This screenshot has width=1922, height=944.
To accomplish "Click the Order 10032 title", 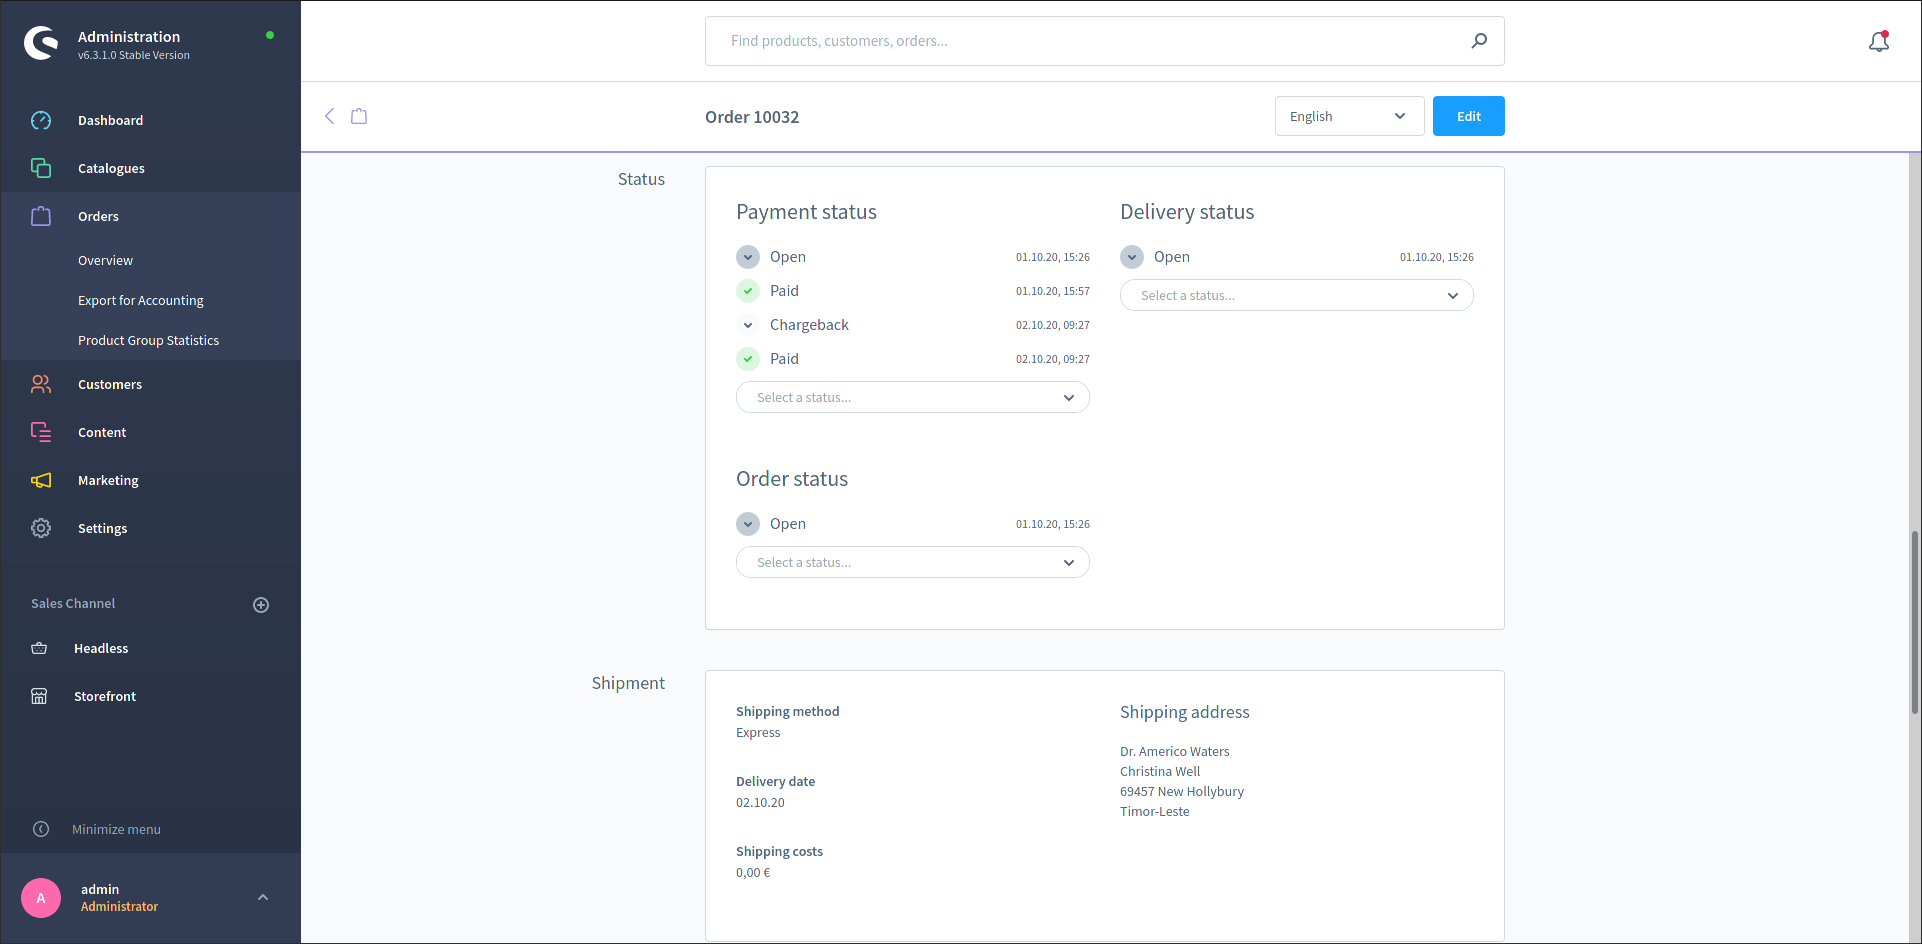I will (752, 117).
